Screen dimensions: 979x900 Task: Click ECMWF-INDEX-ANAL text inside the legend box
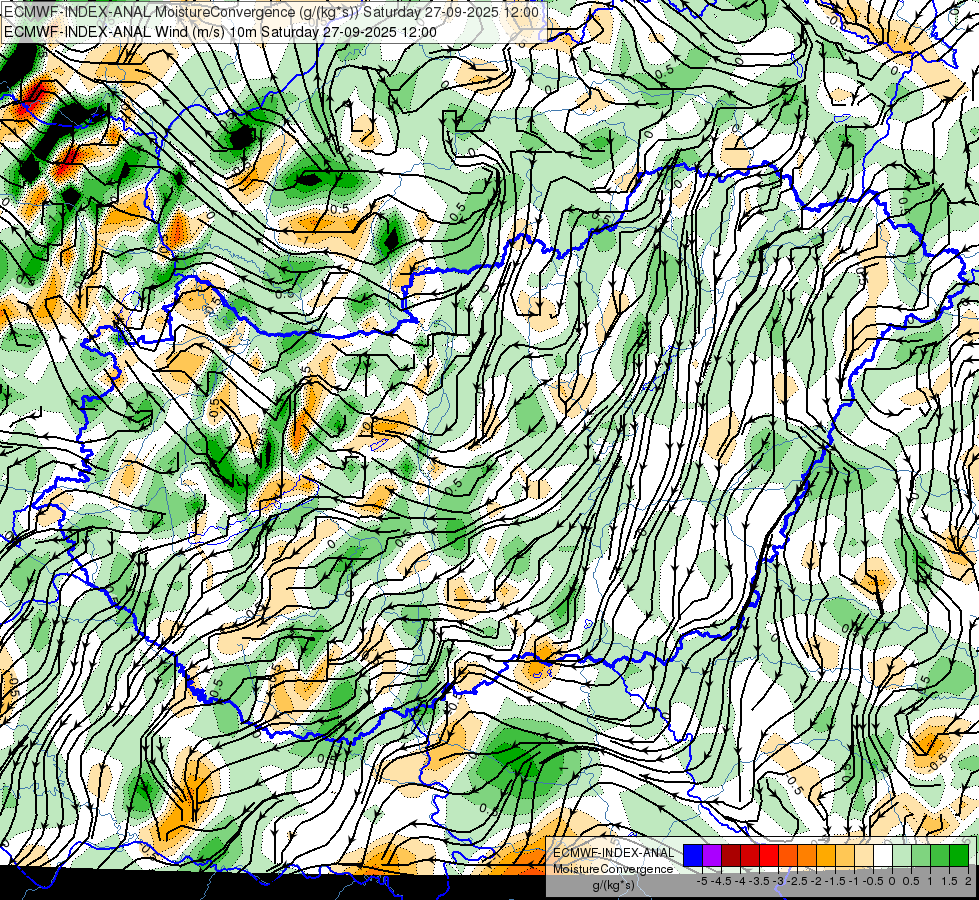(x=614, y=853)
